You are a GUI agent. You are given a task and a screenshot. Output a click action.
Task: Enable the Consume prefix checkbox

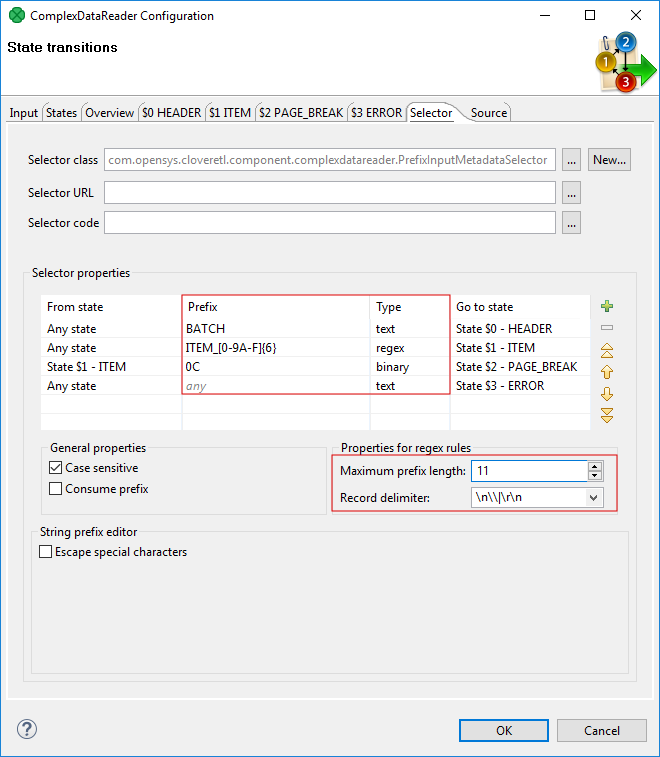coord(56,489)
